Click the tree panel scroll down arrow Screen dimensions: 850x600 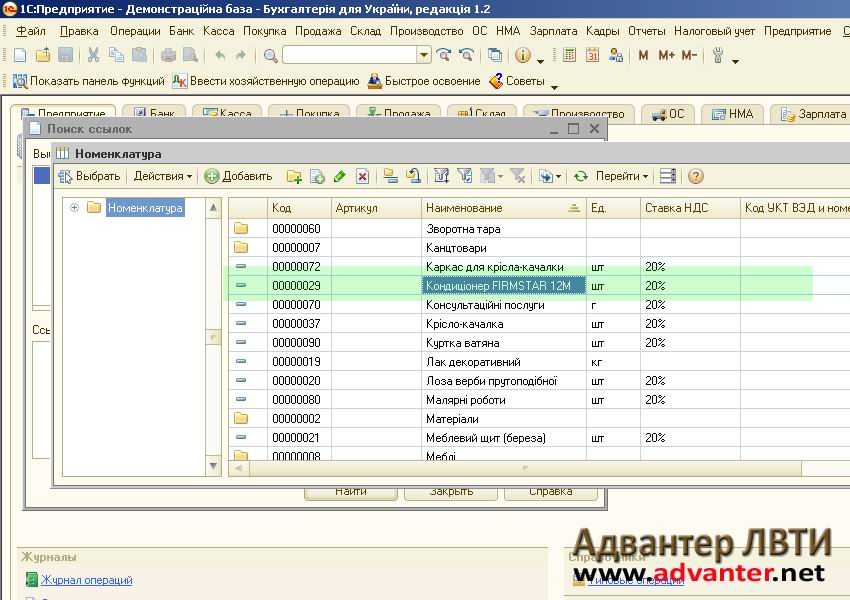point(214,466)
